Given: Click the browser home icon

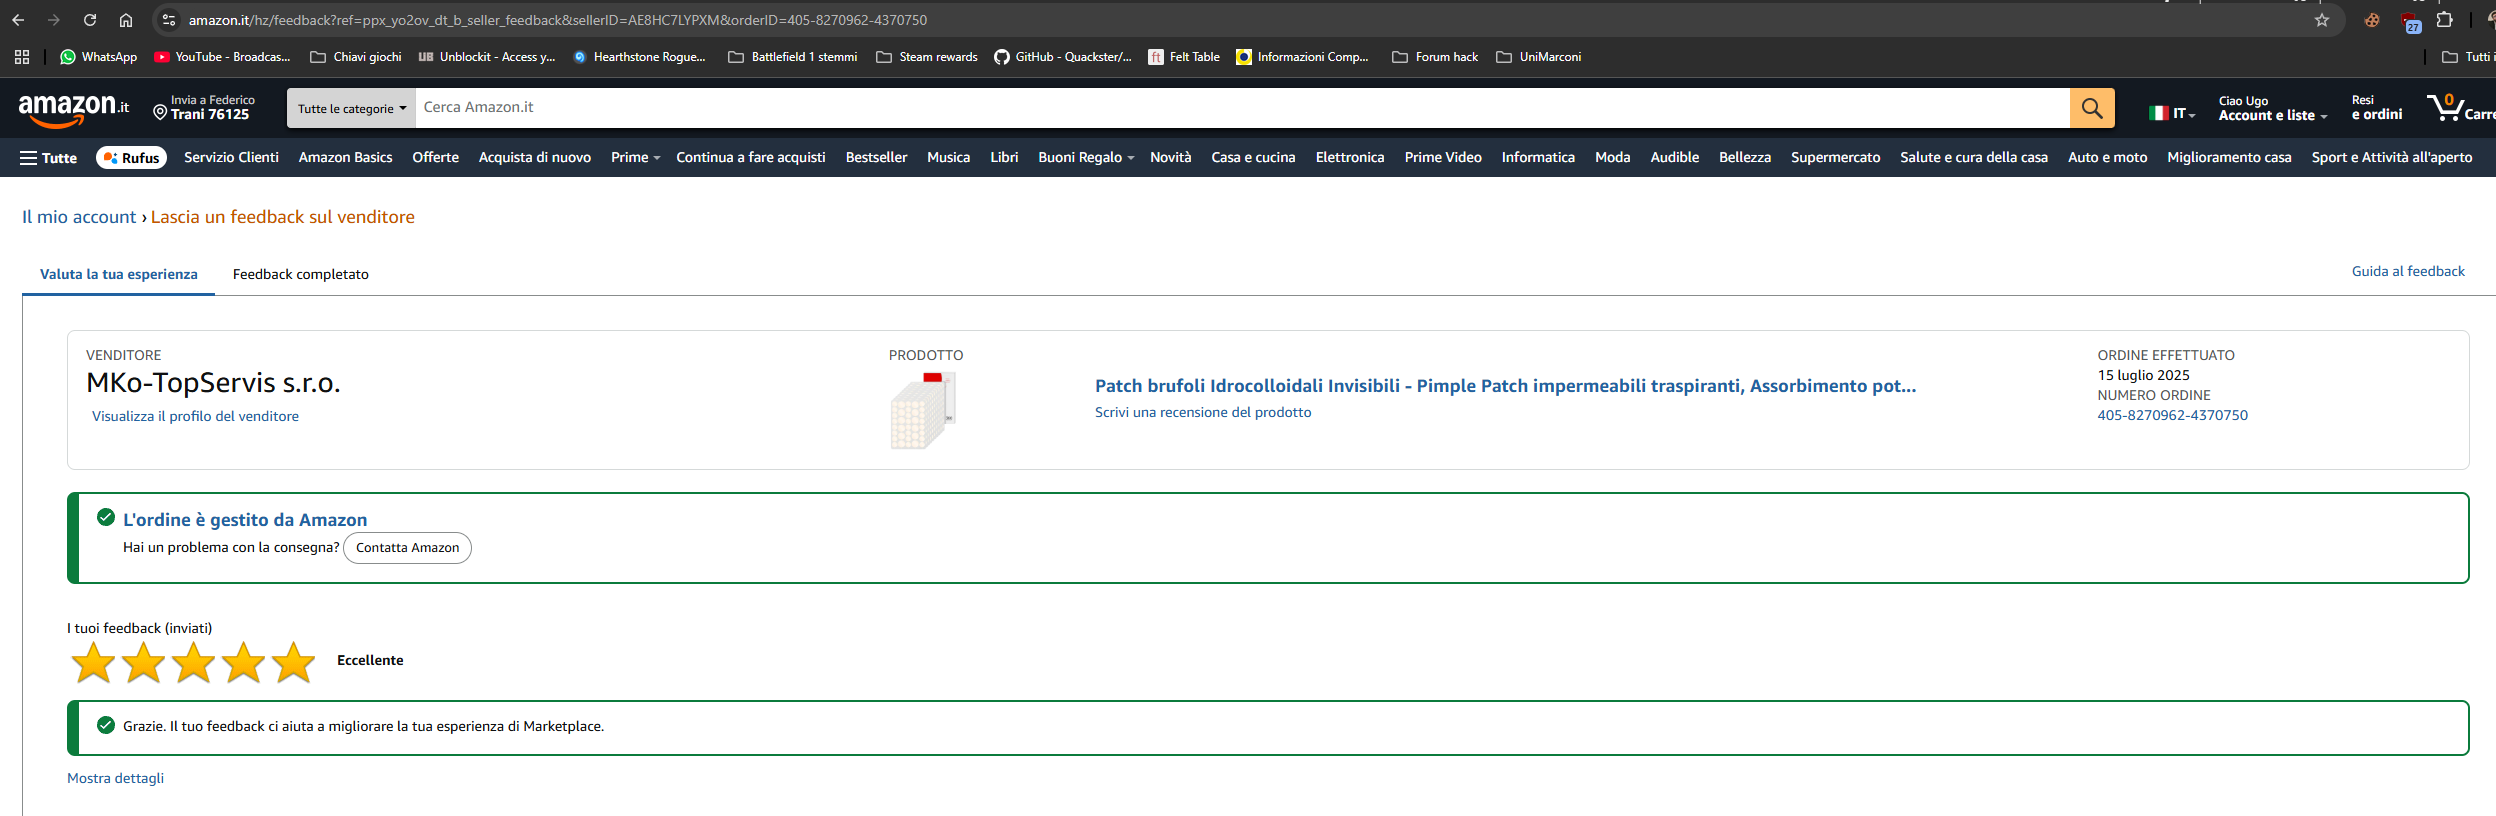Looking at the screenshot, I should click(126, 20).
